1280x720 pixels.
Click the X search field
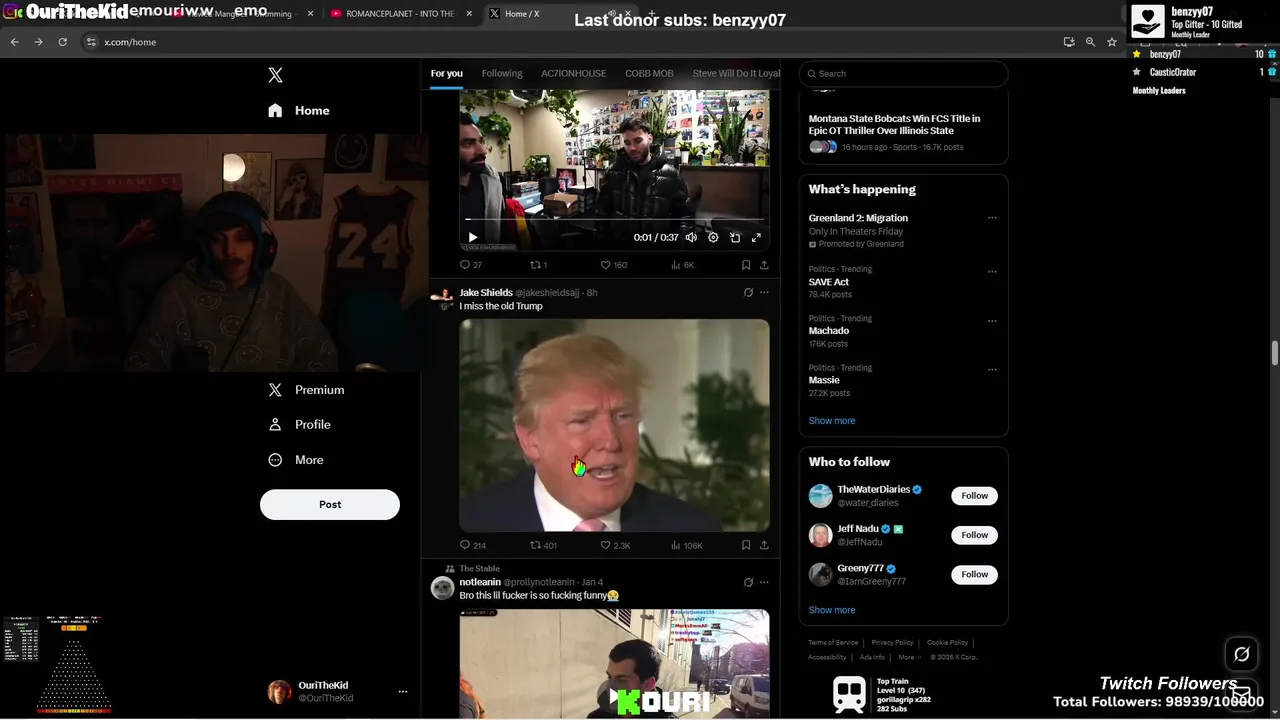pyautogui.click(x=903, y=73)
